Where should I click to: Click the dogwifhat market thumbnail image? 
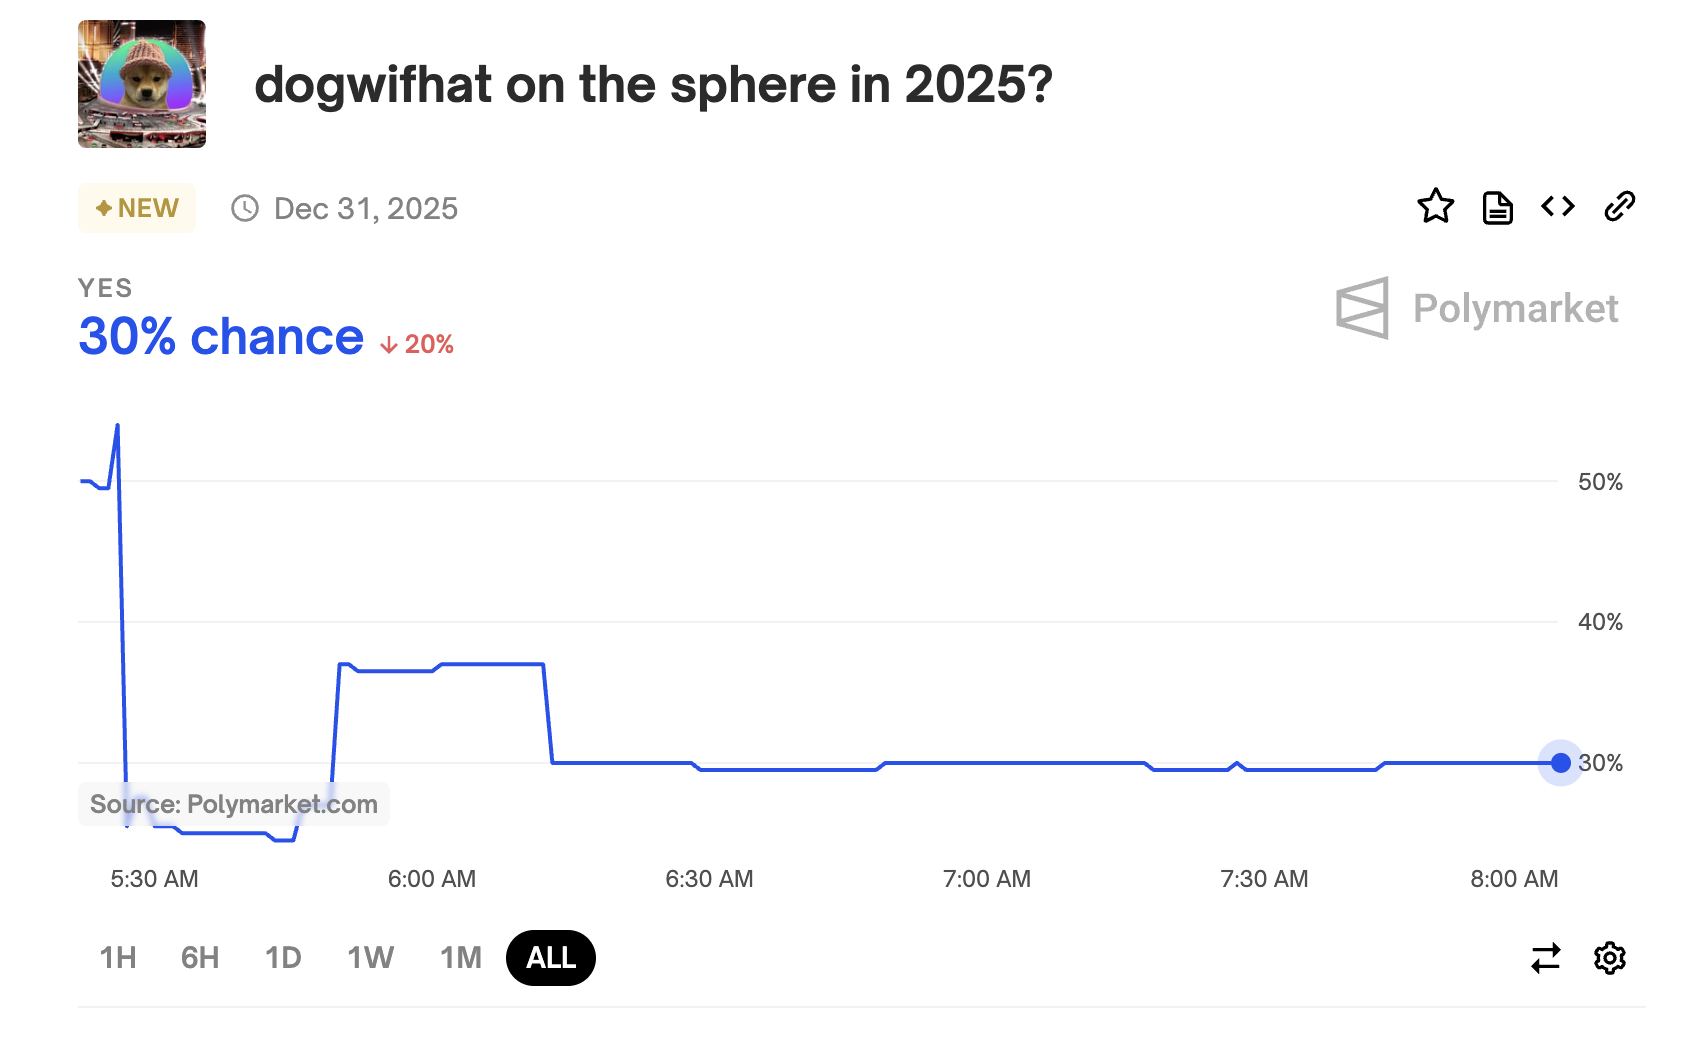coord(141,84)
